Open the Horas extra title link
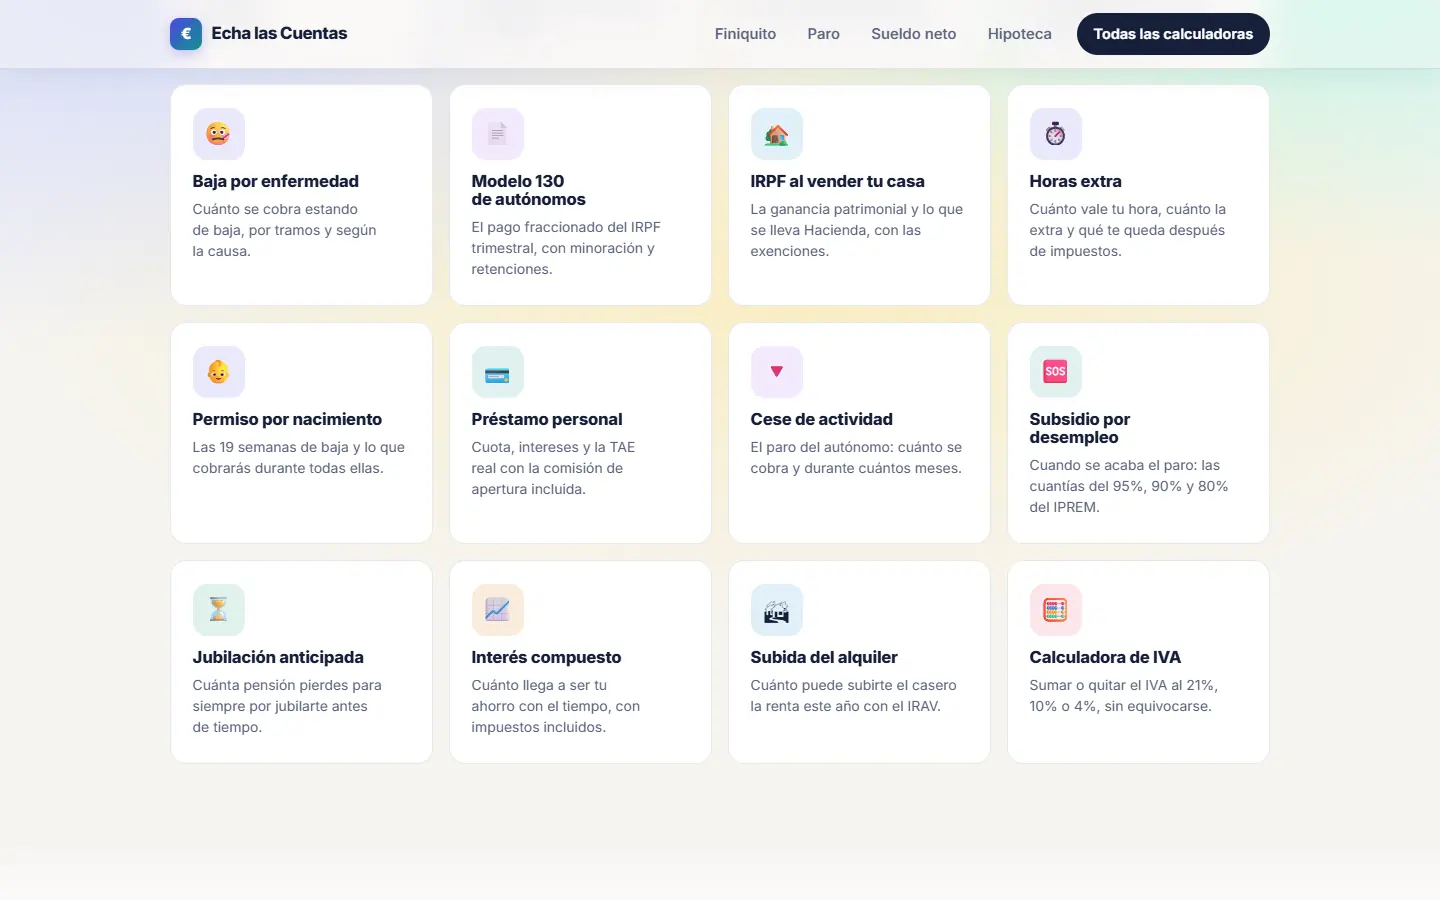This screenshot has height=900, width=1440. pyautogui.click(x=1076, y=181)
